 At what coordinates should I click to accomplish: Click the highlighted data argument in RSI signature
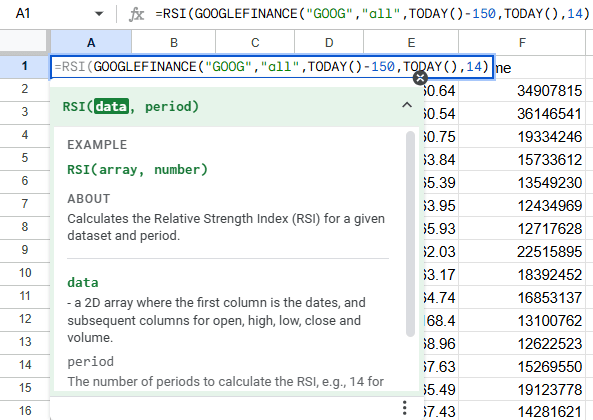tap(111, 107)
